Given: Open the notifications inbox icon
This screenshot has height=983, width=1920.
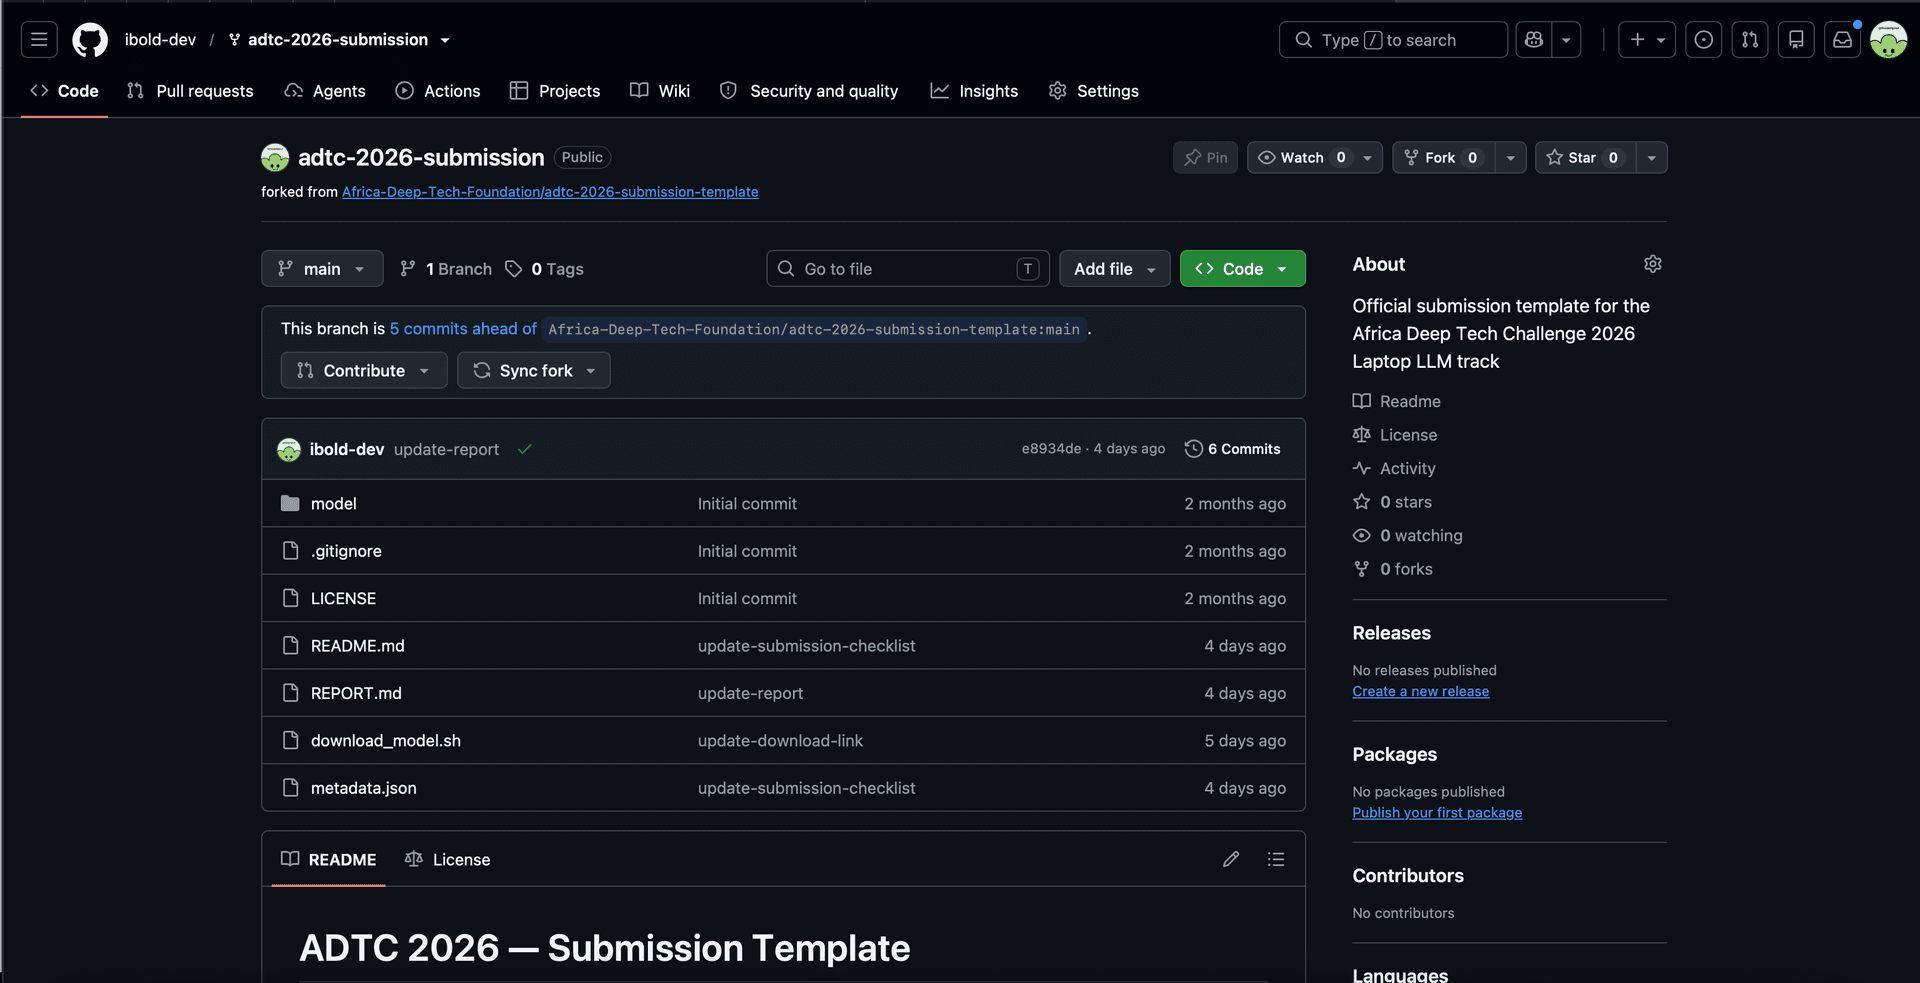Looking at the screenshot, I should click(1842, 40).
